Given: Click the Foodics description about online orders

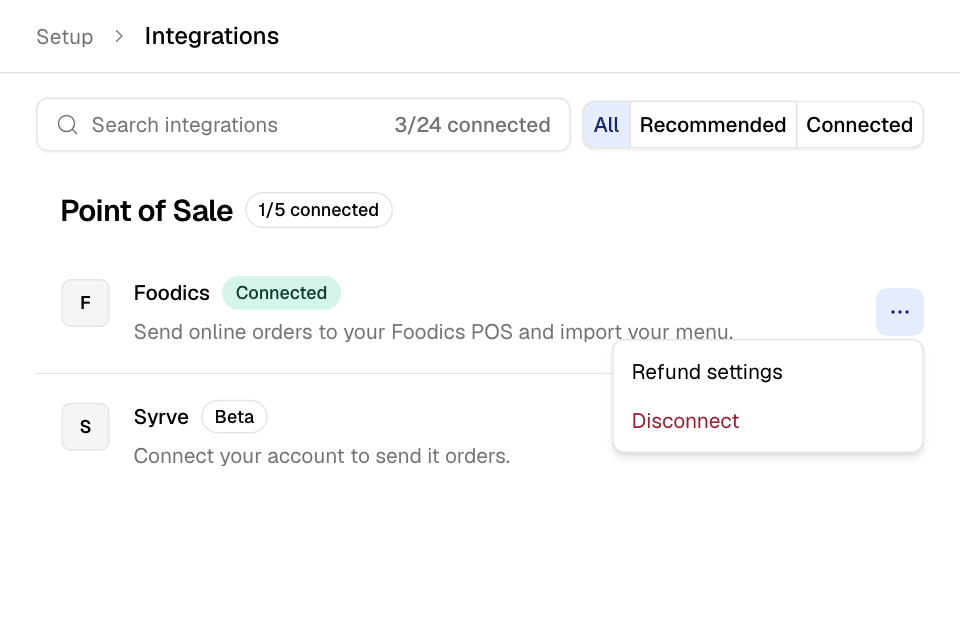Looking at the screenshot, I should coord(433,332).
